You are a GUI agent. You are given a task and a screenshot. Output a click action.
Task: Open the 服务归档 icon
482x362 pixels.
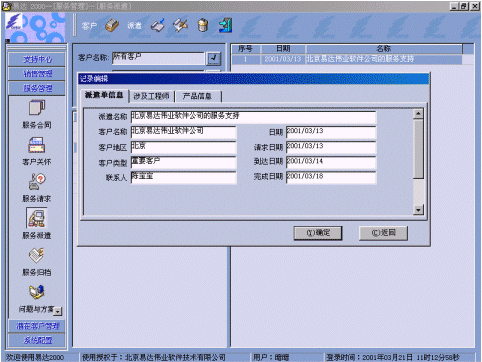pyautogui.click(x=37, y=256)
